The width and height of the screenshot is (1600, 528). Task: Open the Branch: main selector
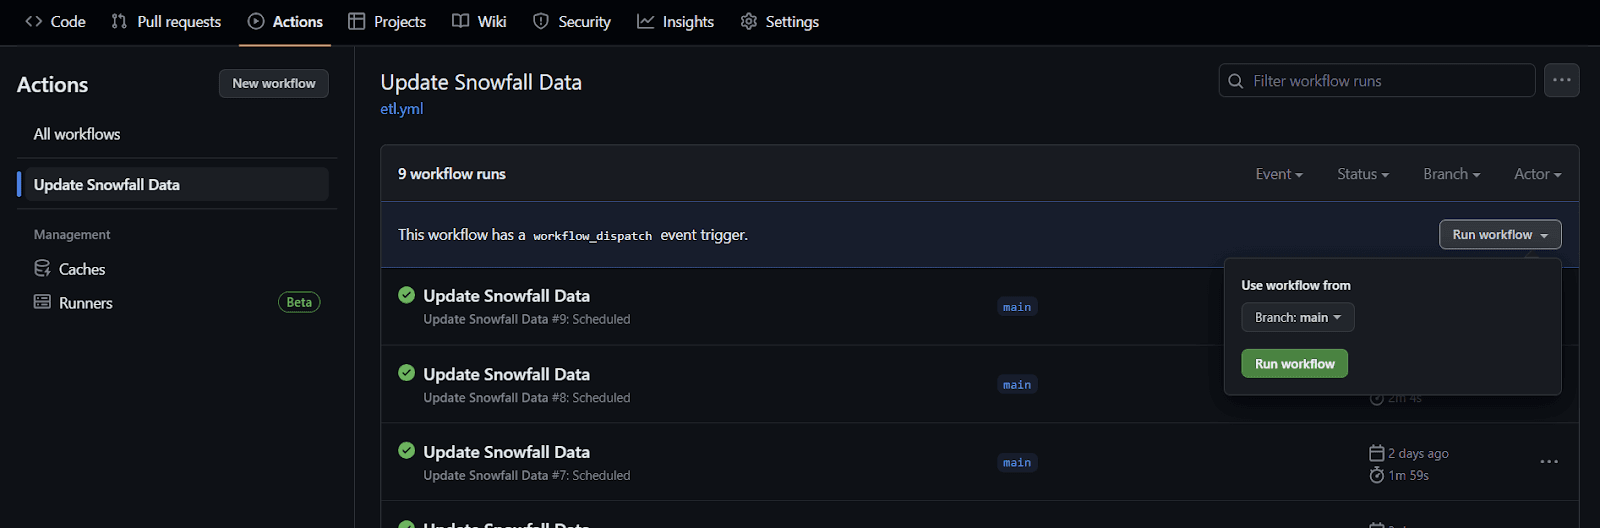pos(1297,318)
